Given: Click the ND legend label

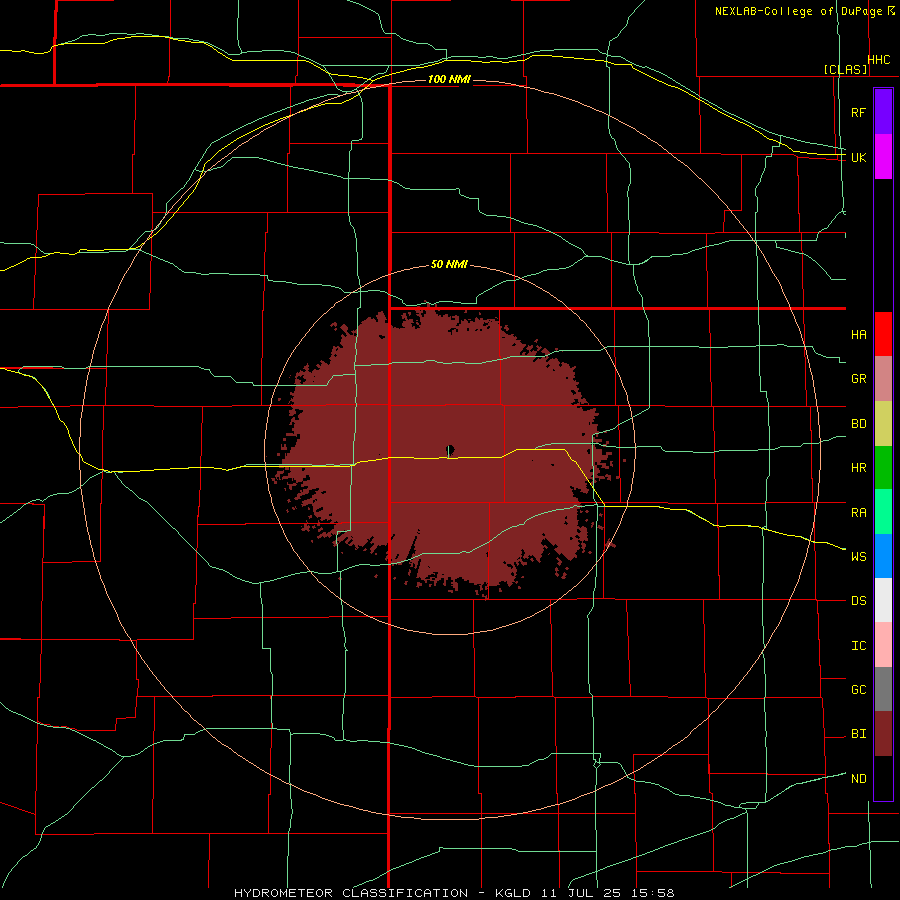Looking at the screenshot, I should click(x=858, y=779).
